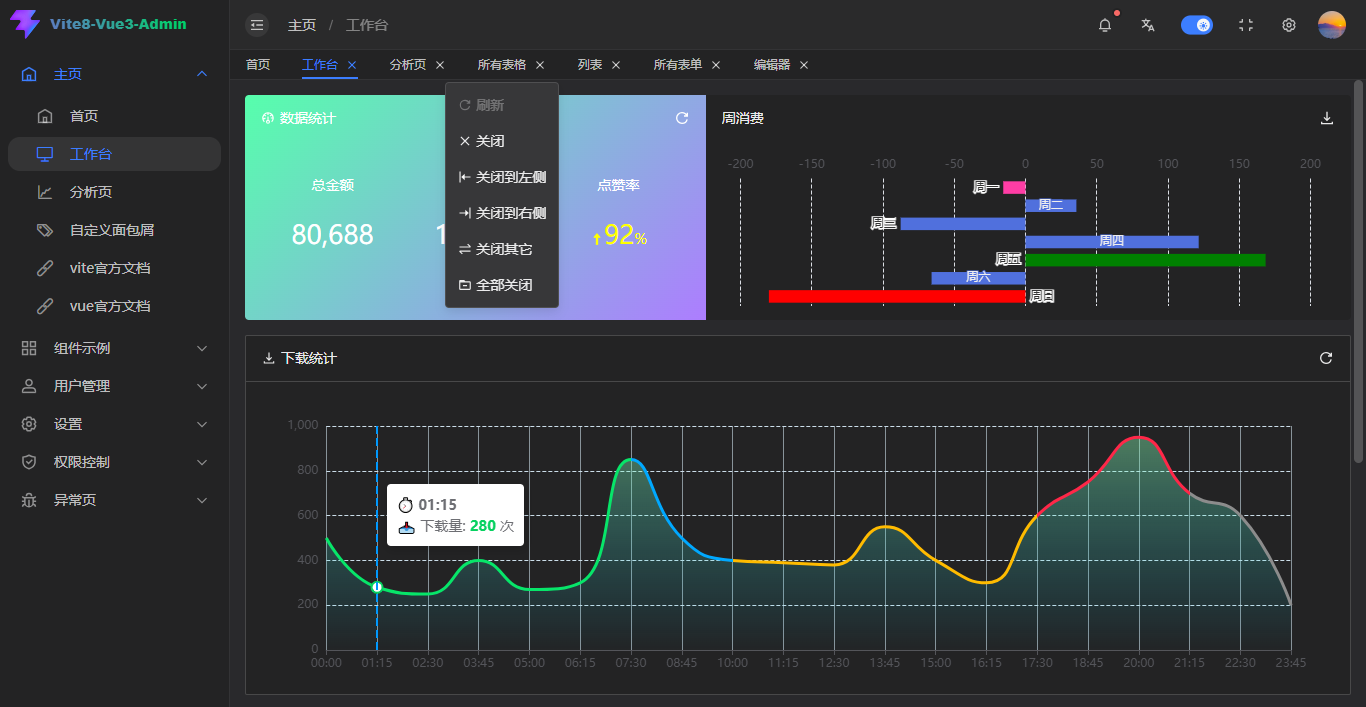
Task: Choose 全部关闭 in the context menu
Action: click(x=502, y=285)
